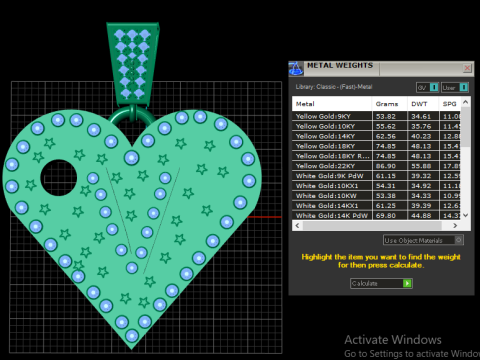Select the Yellow Gold:18KY R... row name
The width and height of the screenshot is (480, 360).
point(332,156)
